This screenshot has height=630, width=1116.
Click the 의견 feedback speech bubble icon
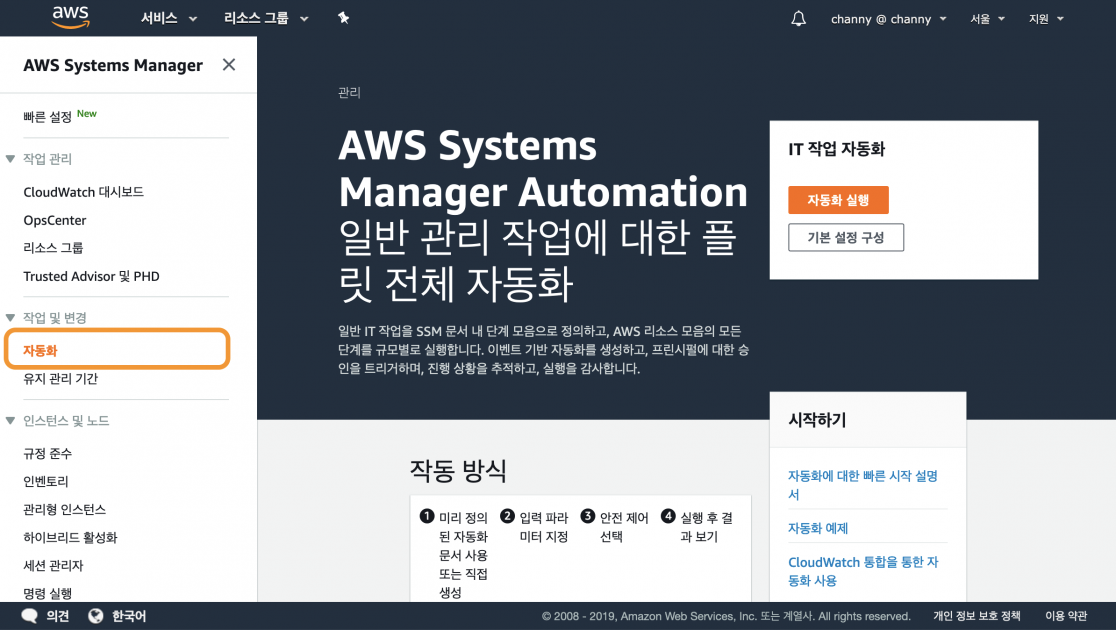point(30,615)
